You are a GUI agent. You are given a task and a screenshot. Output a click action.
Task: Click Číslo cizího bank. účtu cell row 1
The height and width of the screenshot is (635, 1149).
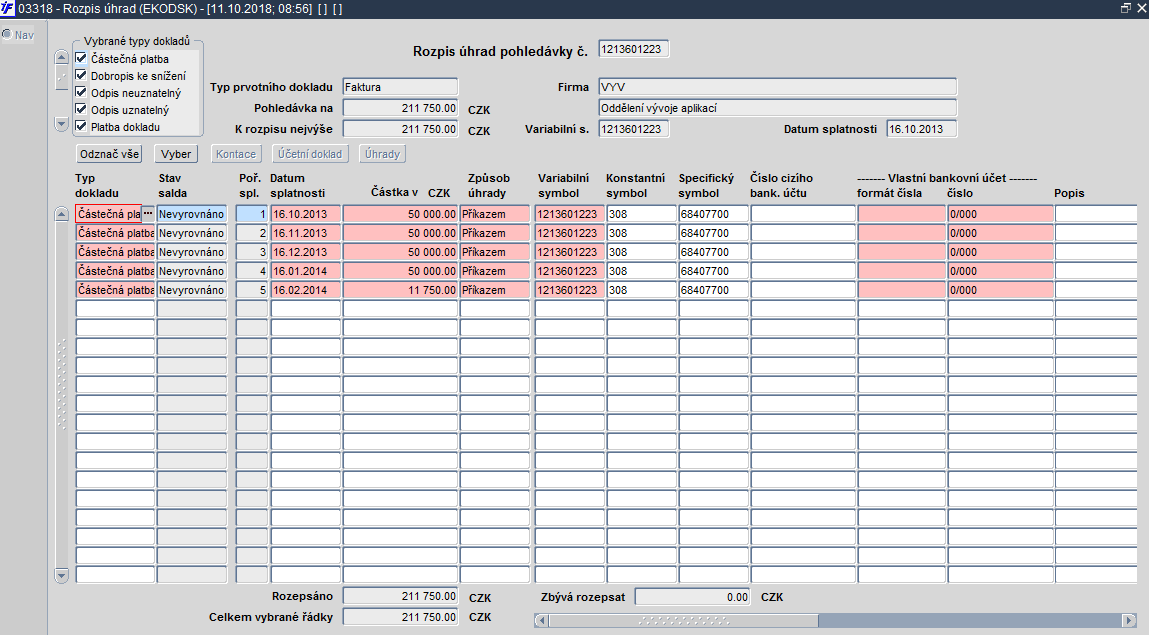coord(803,214)
